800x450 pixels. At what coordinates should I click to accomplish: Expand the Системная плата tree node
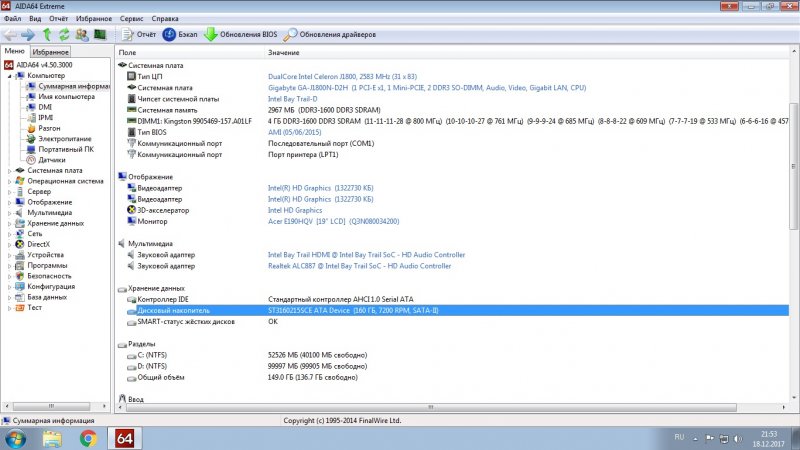10,171
